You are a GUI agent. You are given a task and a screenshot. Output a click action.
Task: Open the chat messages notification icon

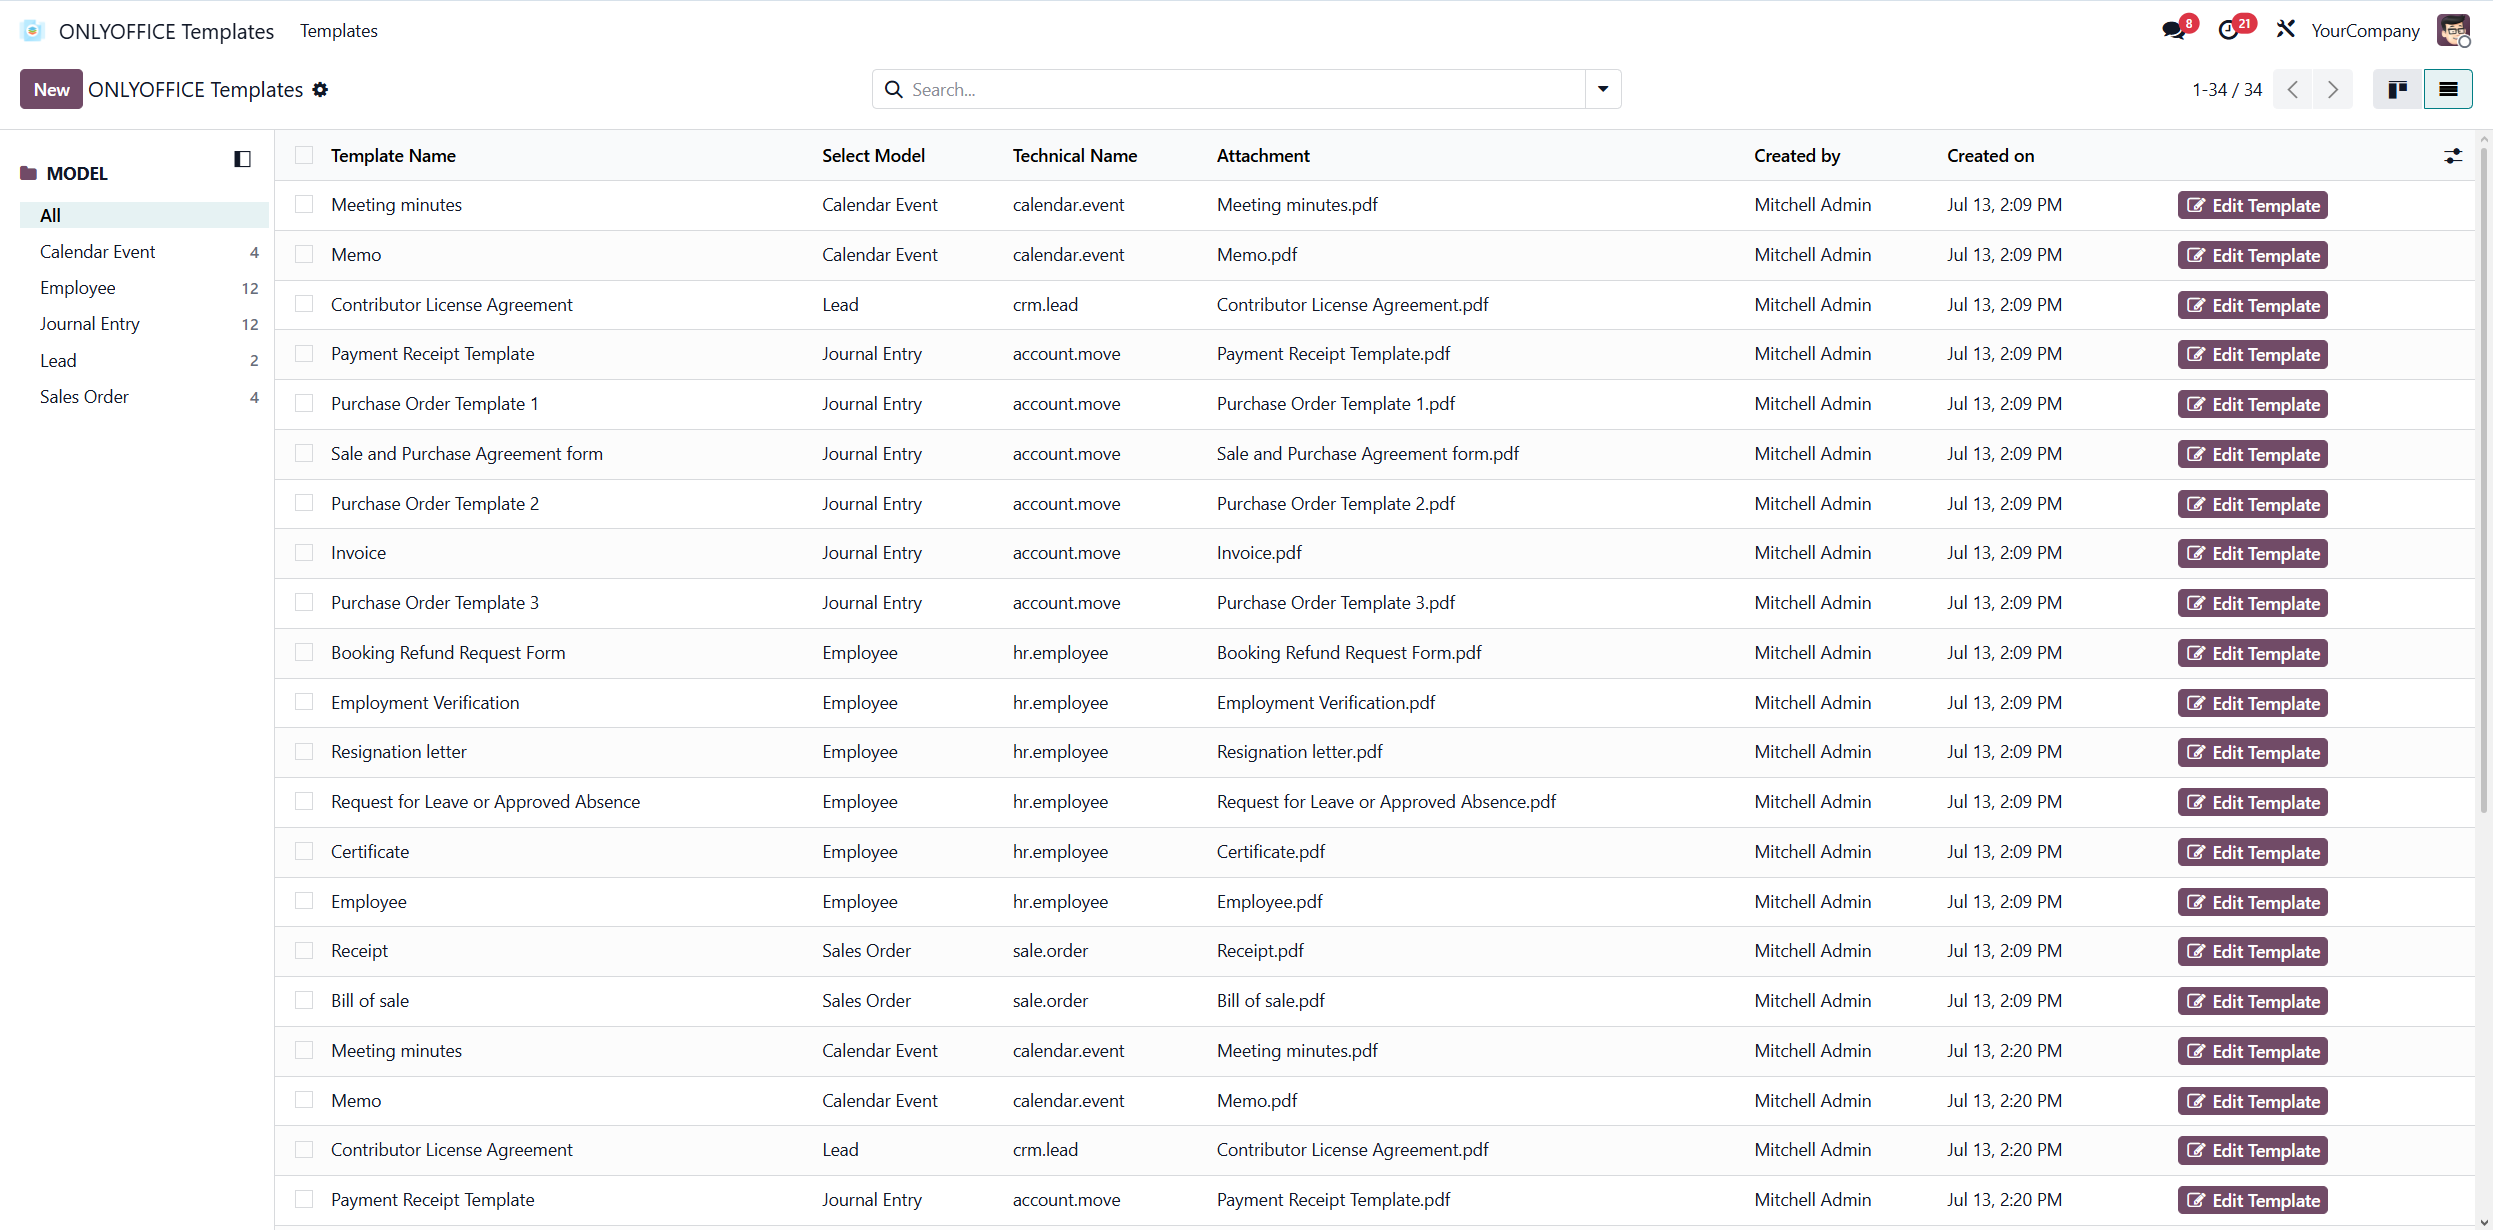[x=2174, y=30]
